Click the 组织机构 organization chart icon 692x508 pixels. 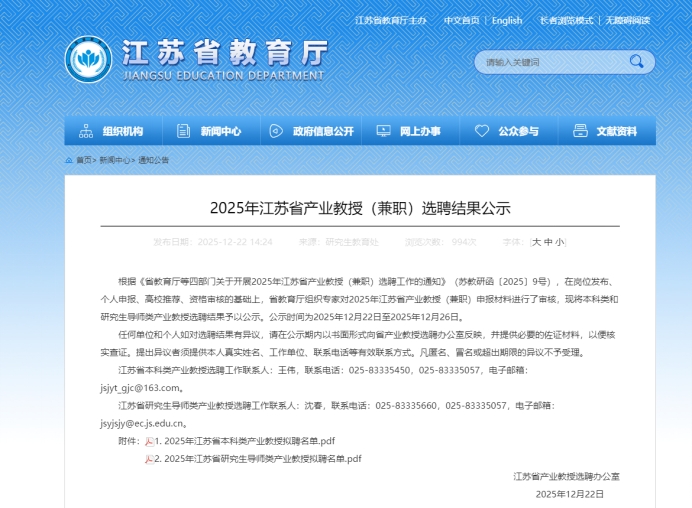pyautogui.click(x=84, y=131)
